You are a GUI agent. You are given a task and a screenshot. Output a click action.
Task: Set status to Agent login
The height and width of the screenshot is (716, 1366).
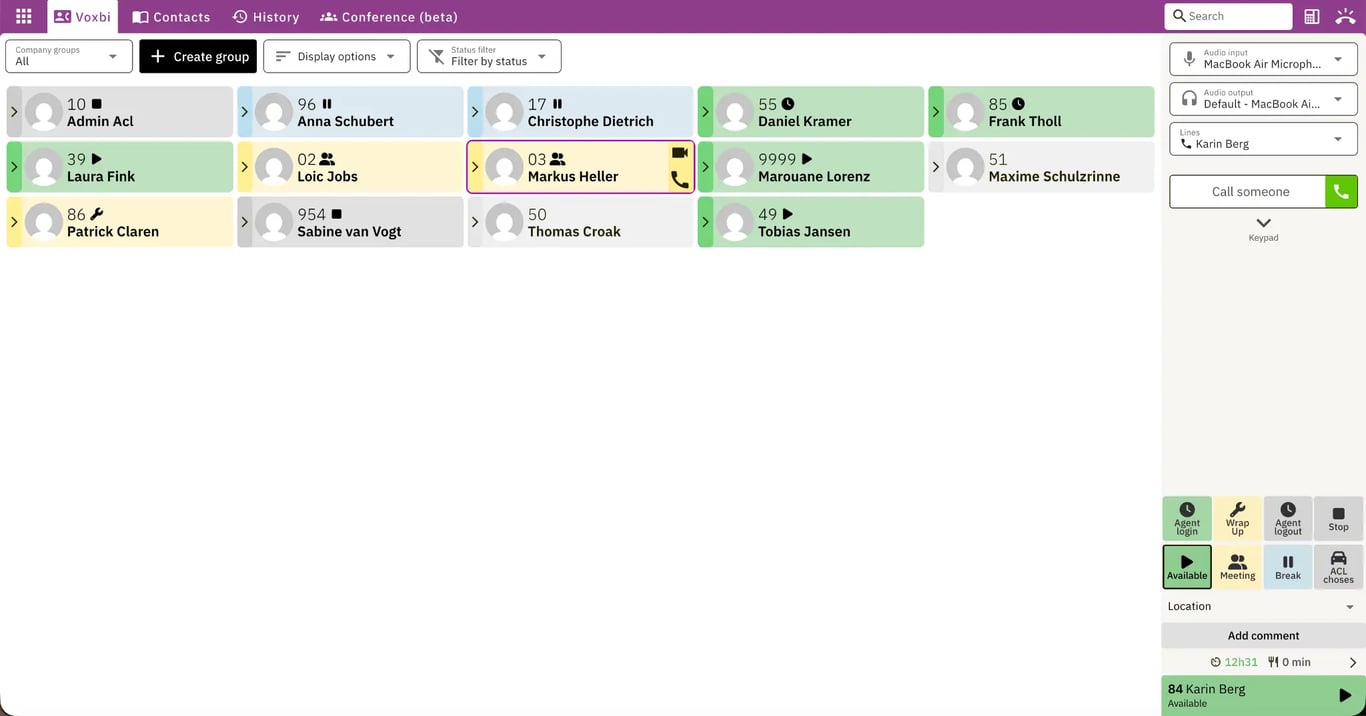(x=1187, y=519)
